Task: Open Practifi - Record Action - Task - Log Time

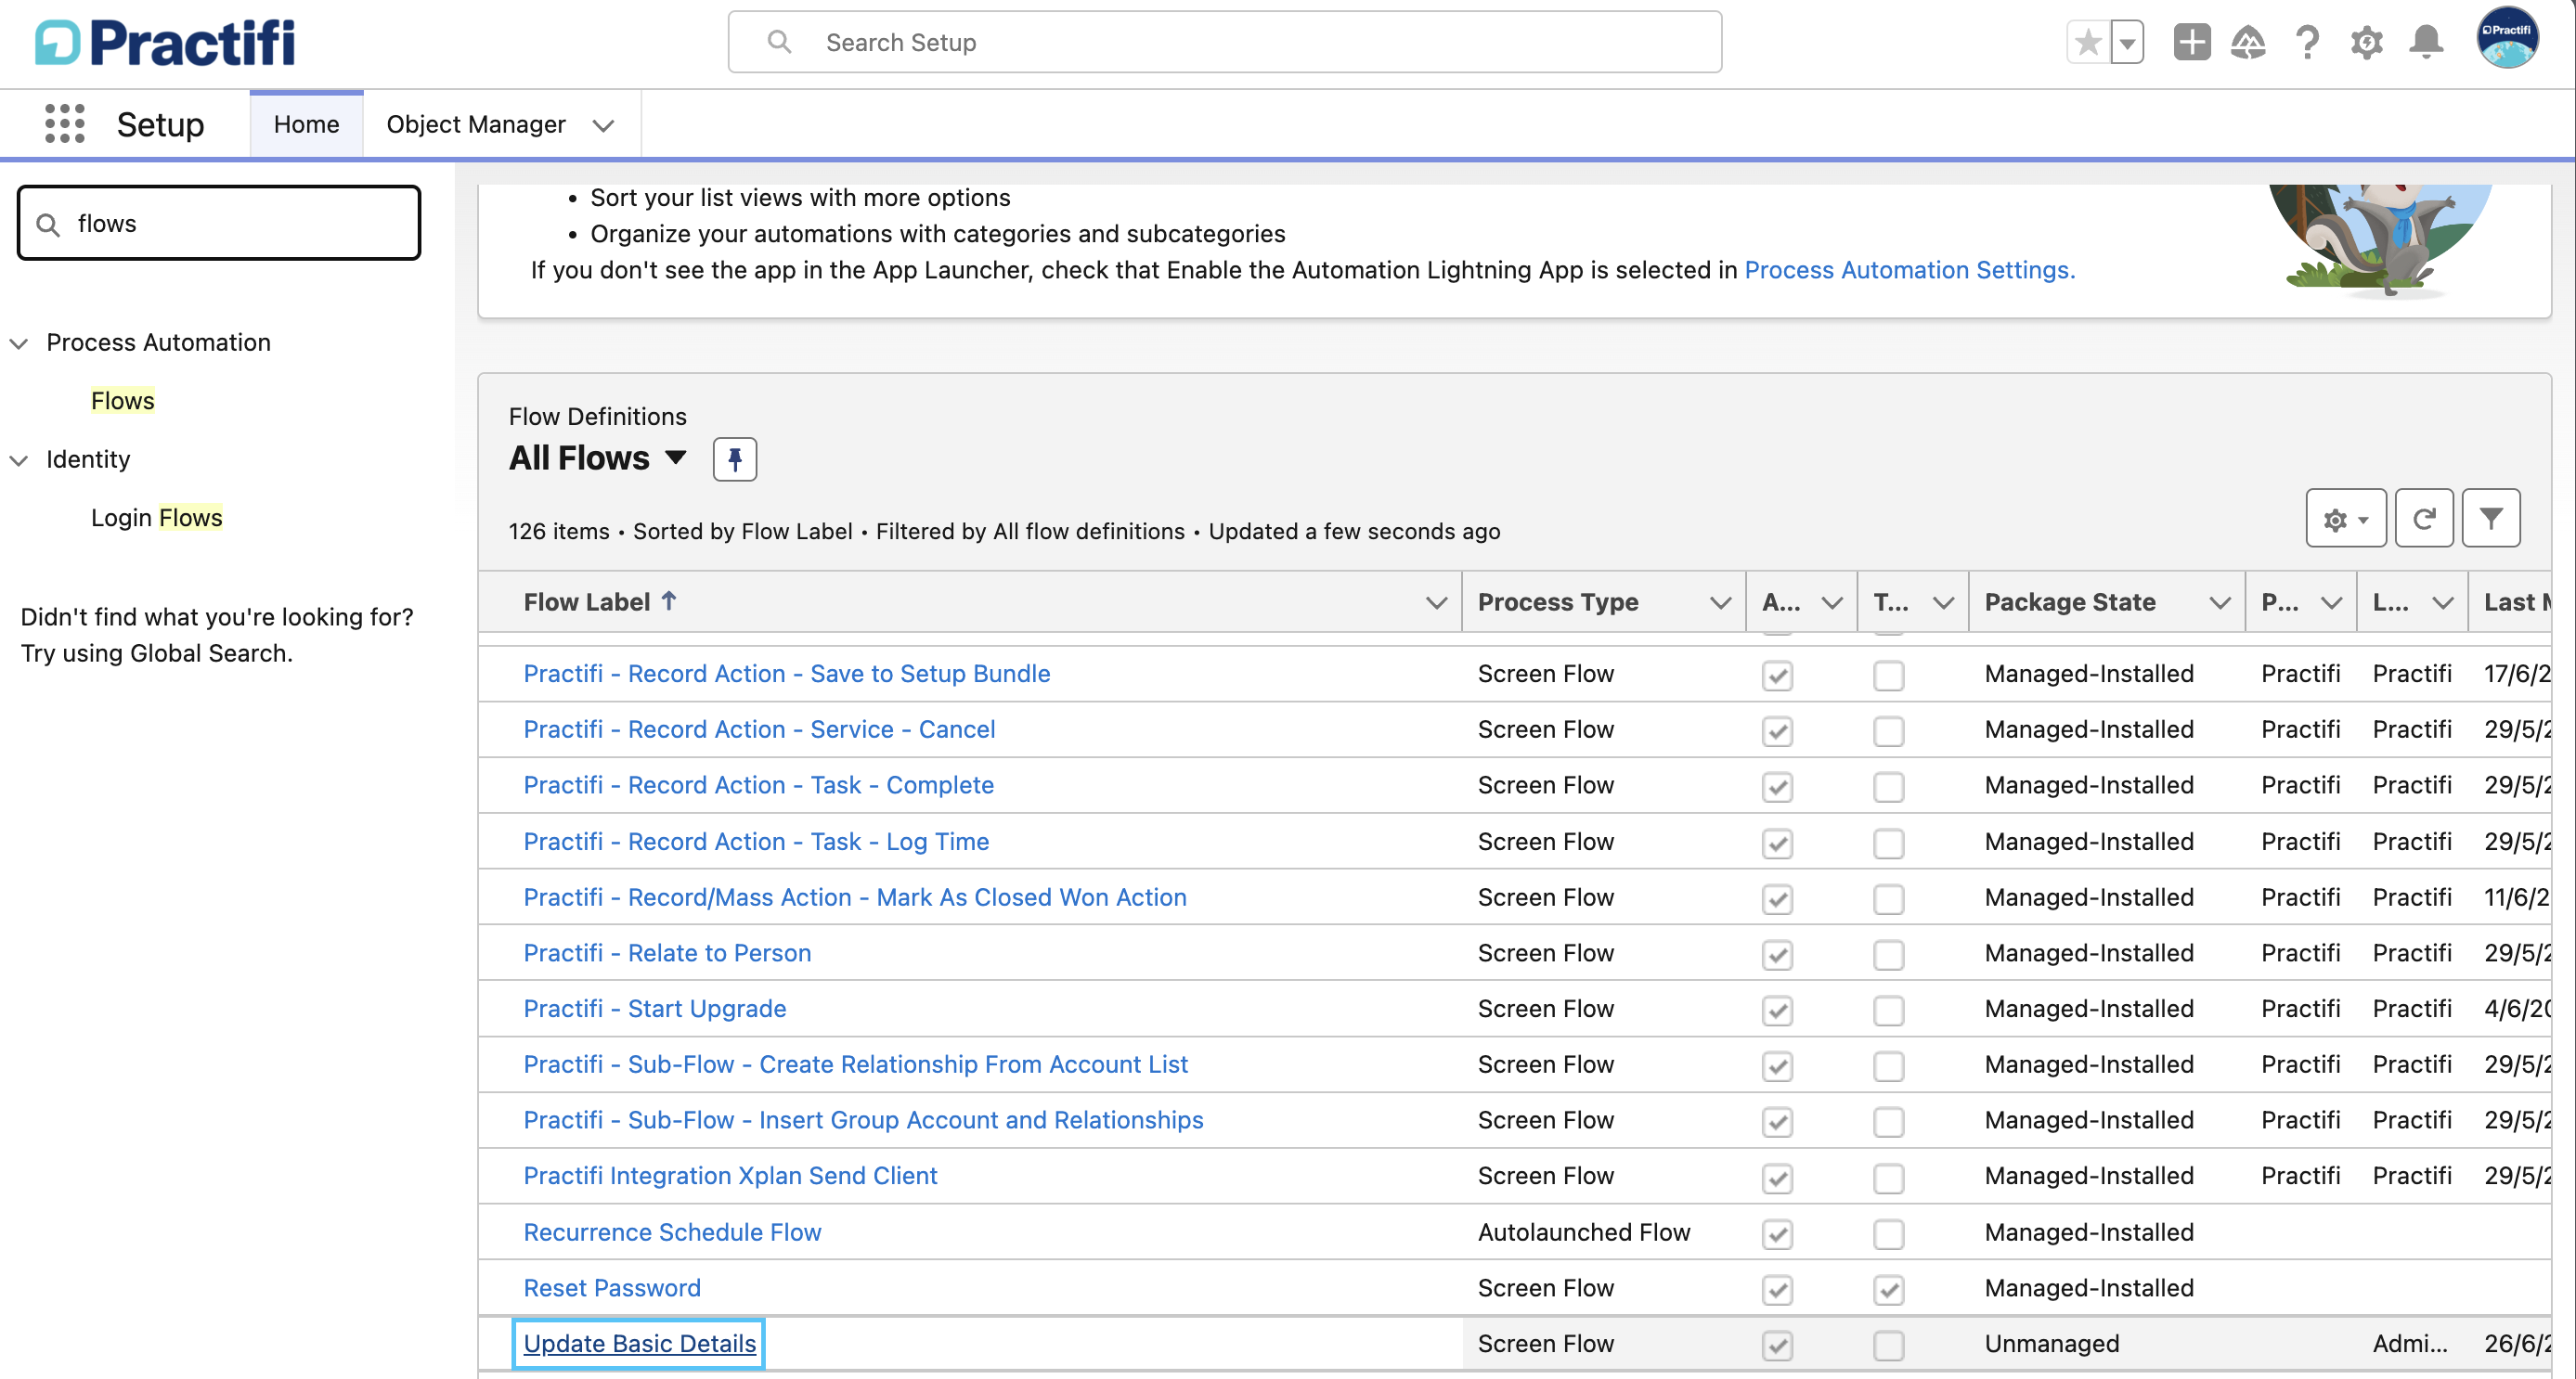Action: pyautogui.click(x=756, y=841)
